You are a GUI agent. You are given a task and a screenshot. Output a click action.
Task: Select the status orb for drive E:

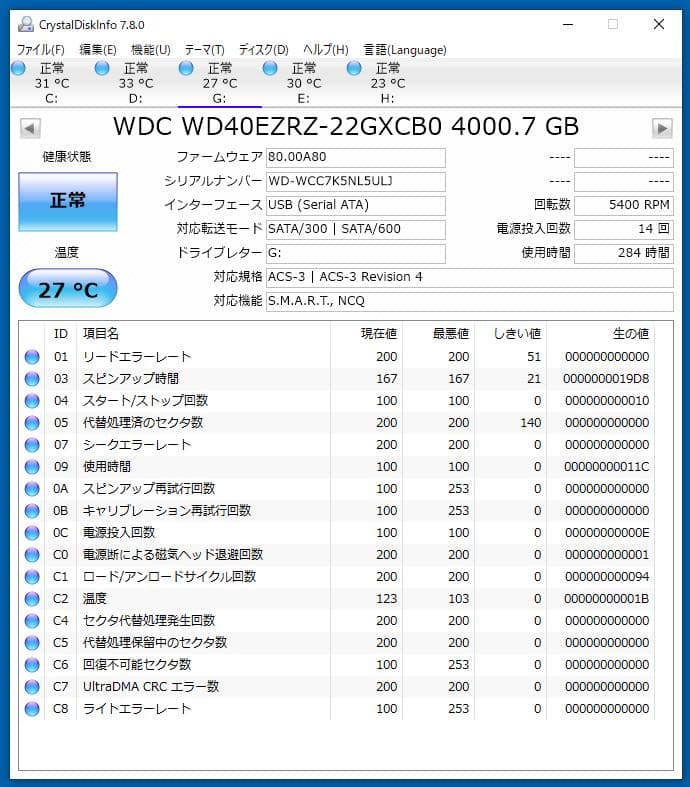coord(270,68)
